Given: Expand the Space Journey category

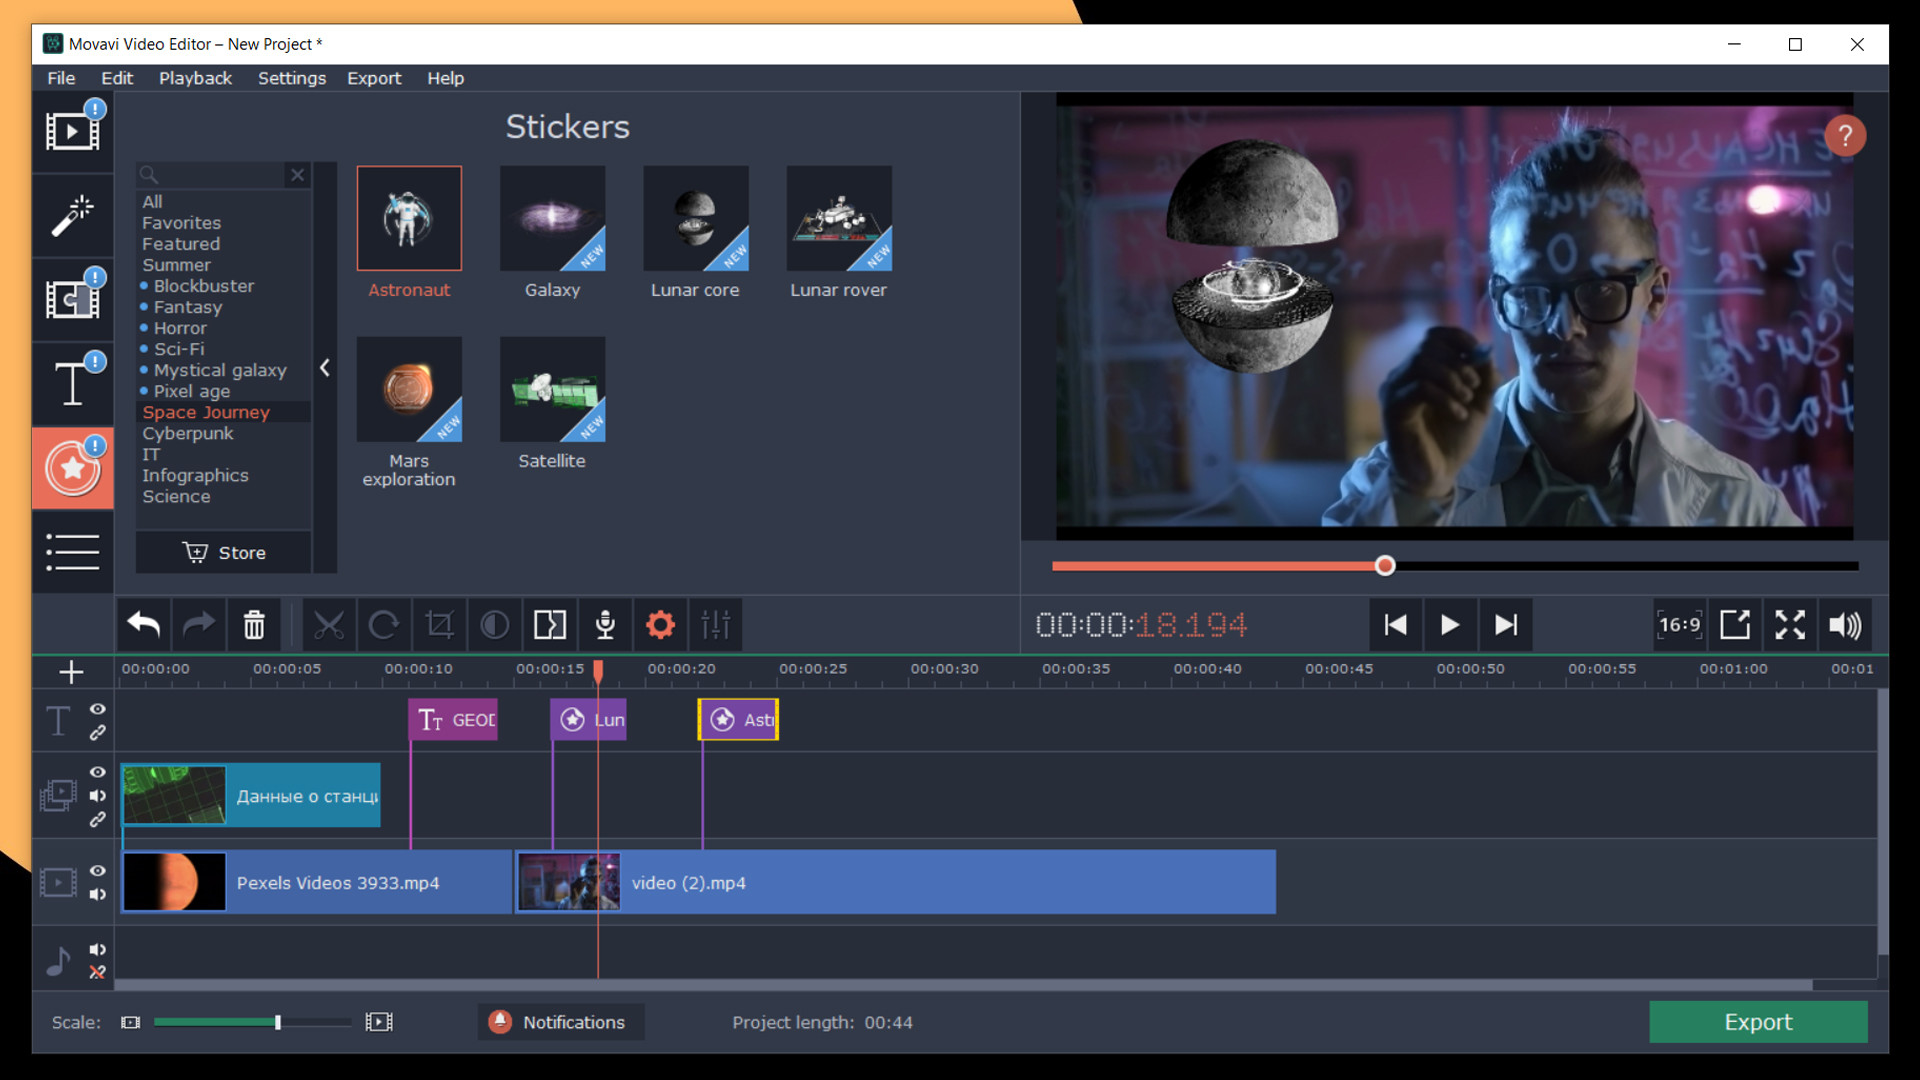Looking at the screenshot, I should click(x=206, y=412).
